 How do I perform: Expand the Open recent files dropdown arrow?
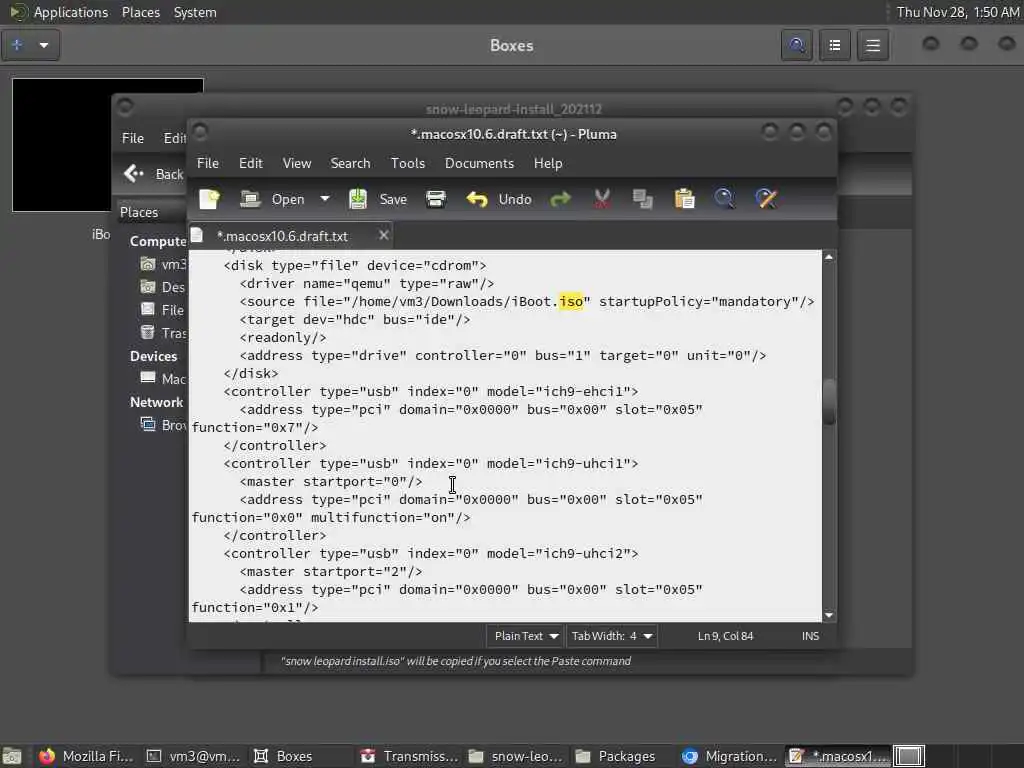click(x=325, y=199)
